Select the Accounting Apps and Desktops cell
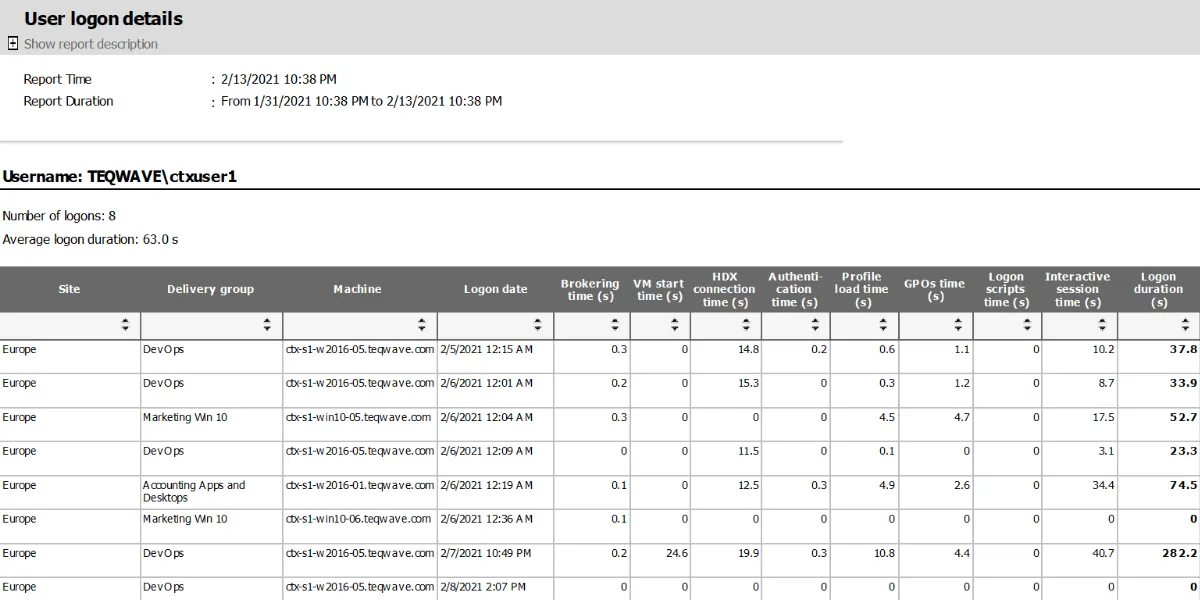Viewport: 1200px width, 600px height. click(x=193, y=491)
